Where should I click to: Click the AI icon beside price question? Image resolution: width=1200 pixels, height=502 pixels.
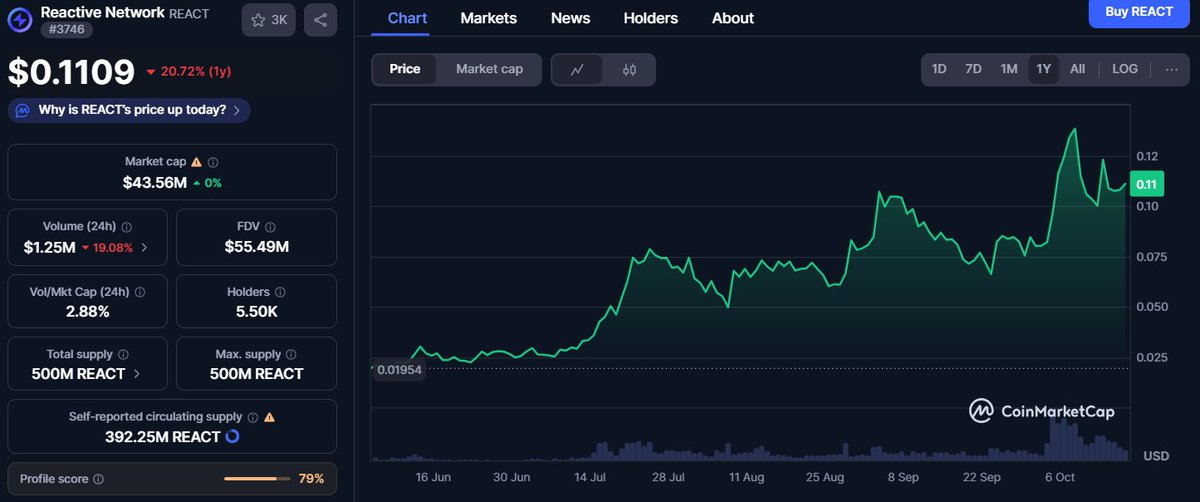pos(22,110)
